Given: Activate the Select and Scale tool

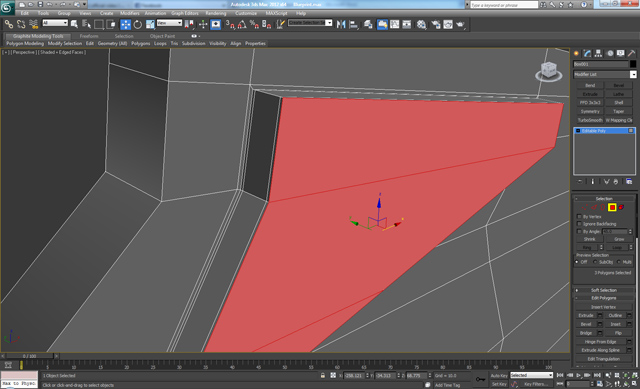Looking at the screenshot, I should 150,24.
